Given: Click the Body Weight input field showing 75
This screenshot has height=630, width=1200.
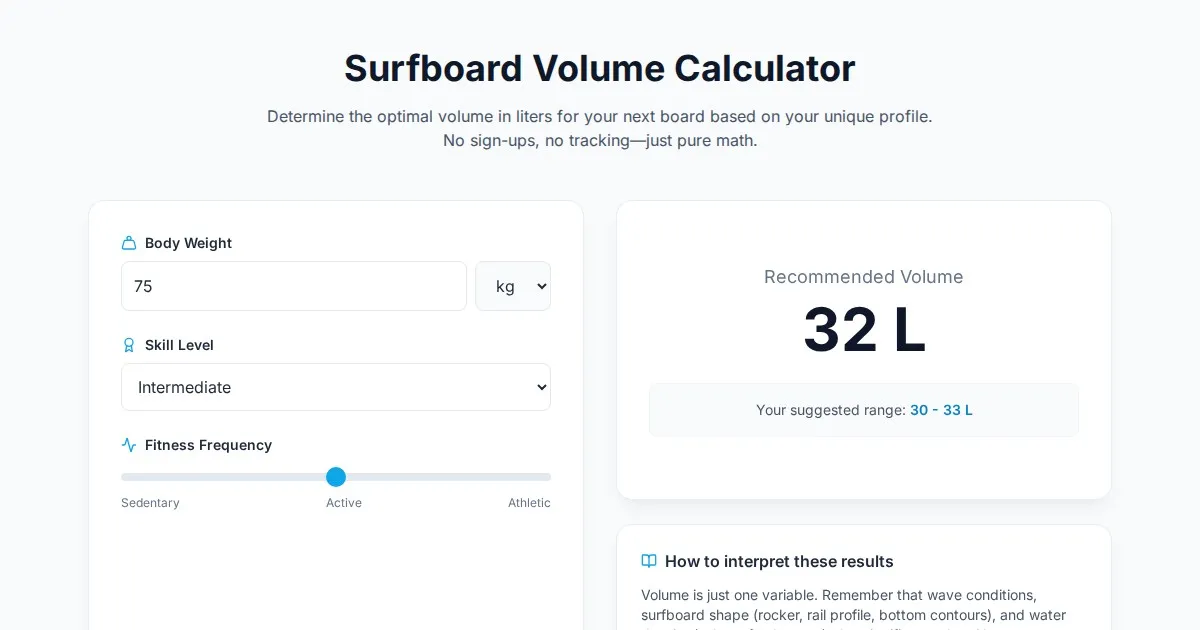Looking at the screenshot, I should coord(294,286).
